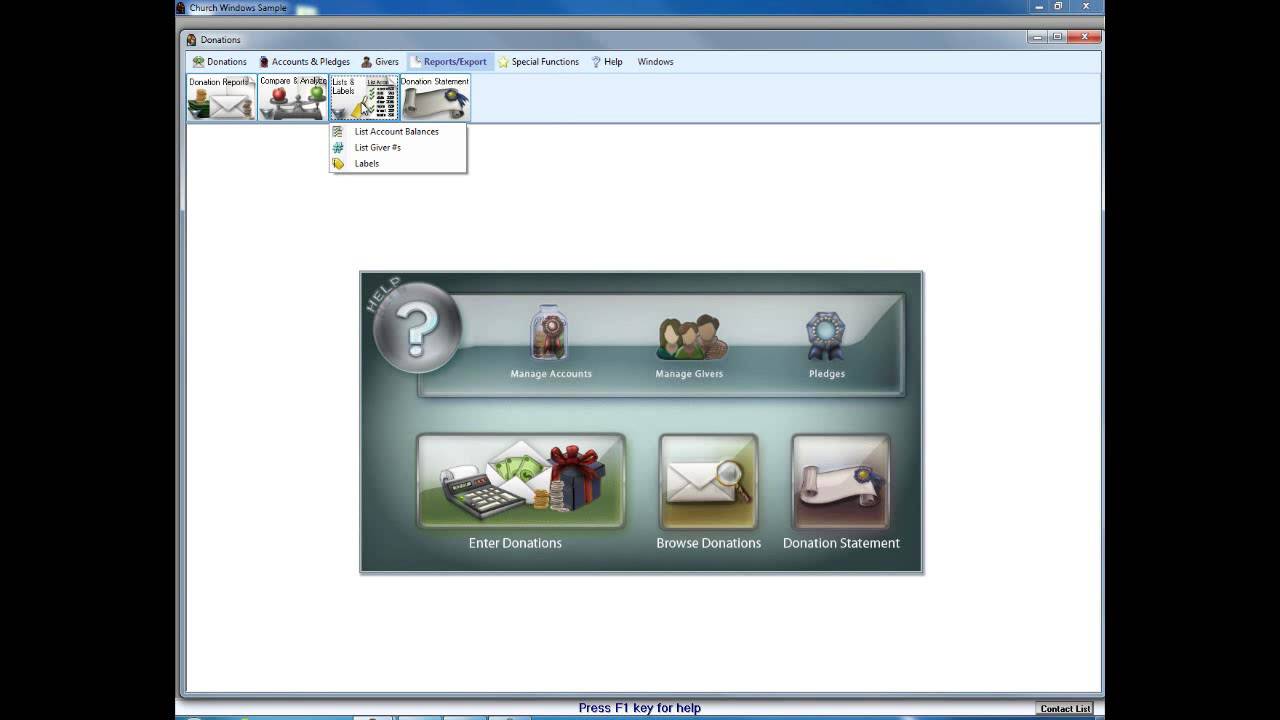1280x720 pixels.
Task: Expand the Special Functions menu
Action: pyautogui.click(x=539, y=62)
